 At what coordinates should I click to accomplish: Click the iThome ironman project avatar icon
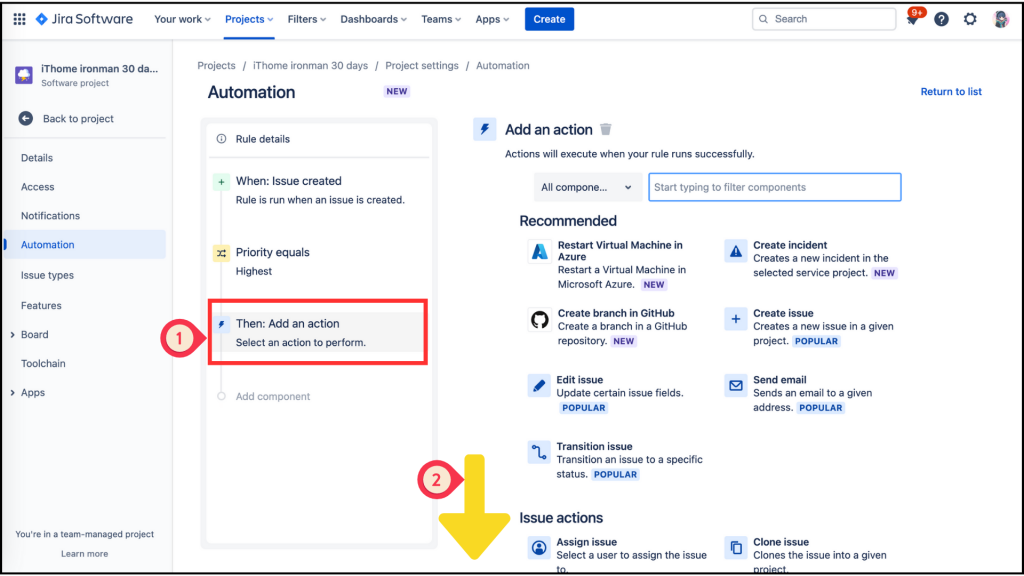tap(24, 75)
